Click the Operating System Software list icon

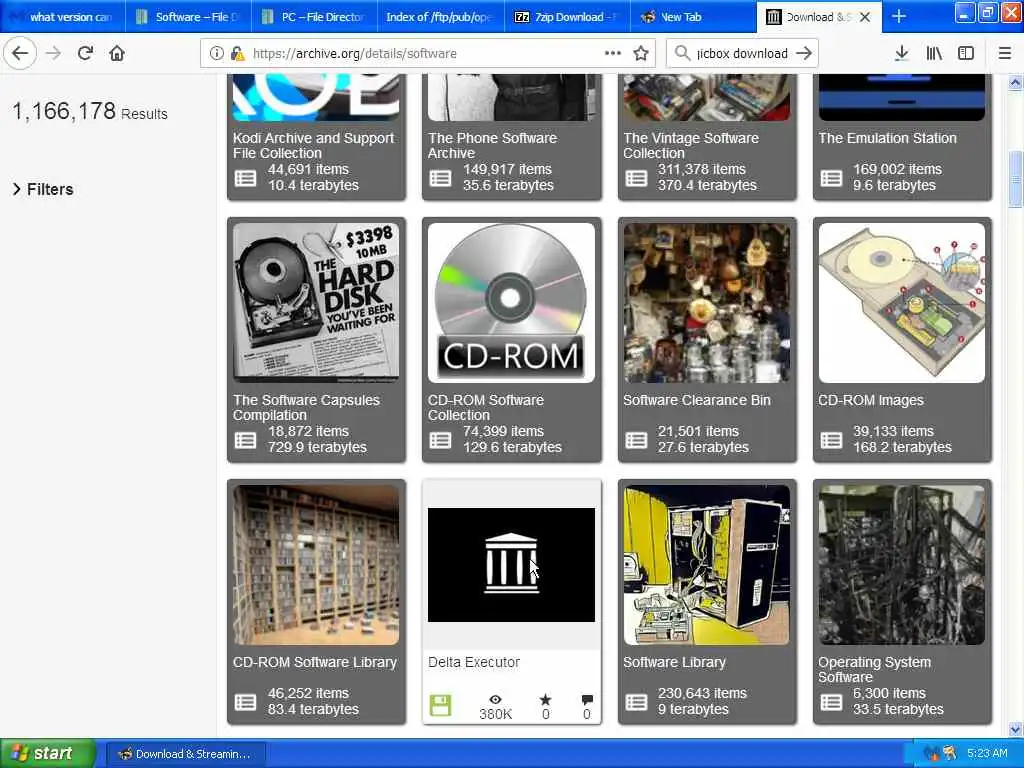coord(831,702)
